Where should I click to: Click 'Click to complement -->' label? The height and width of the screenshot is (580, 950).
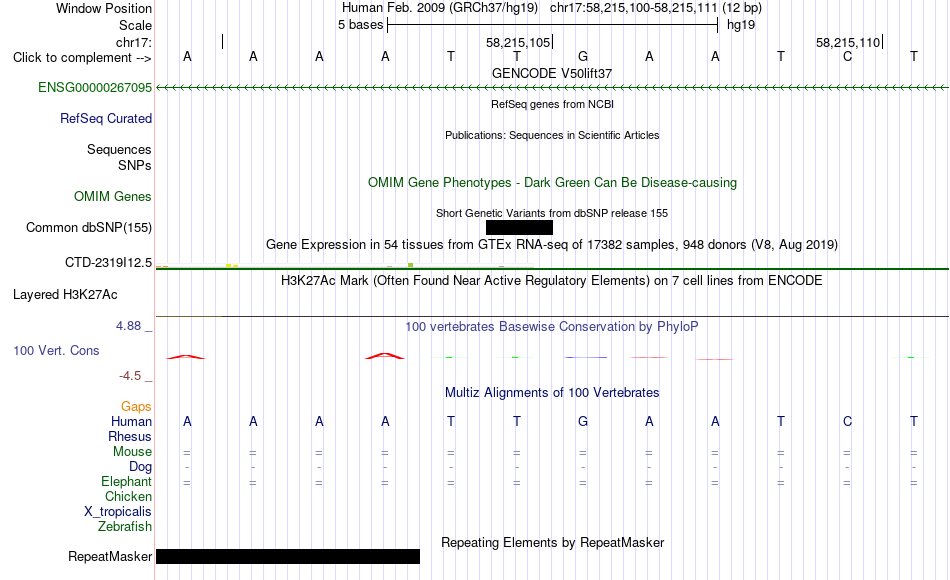tap(82, 58)
